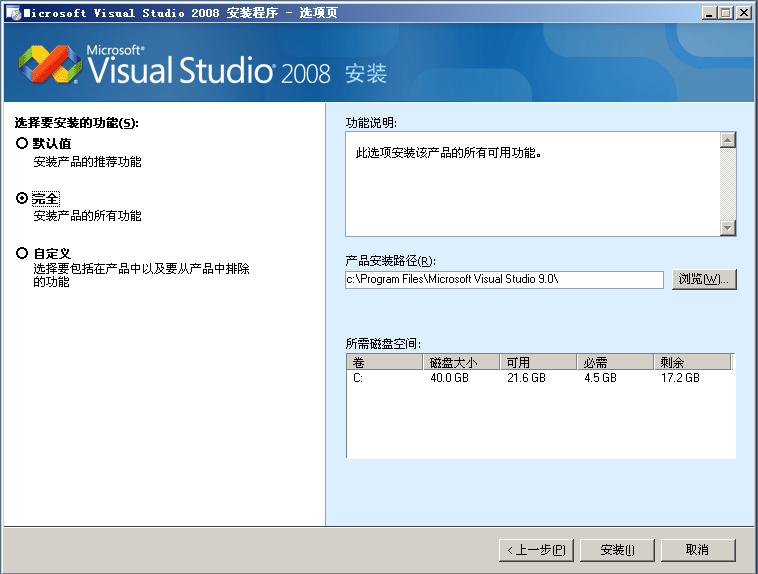Select the 完全 installation option

22,198
